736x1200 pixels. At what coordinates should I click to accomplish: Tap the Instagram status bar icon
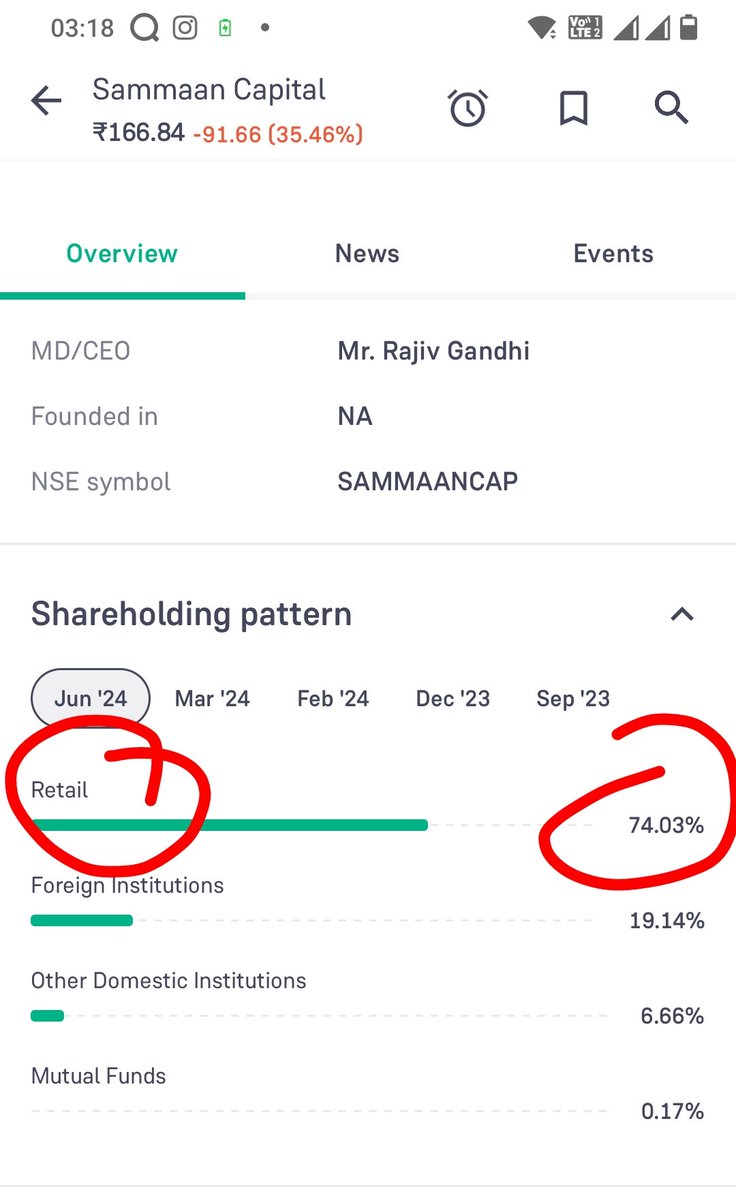click(x=185, y=28)
